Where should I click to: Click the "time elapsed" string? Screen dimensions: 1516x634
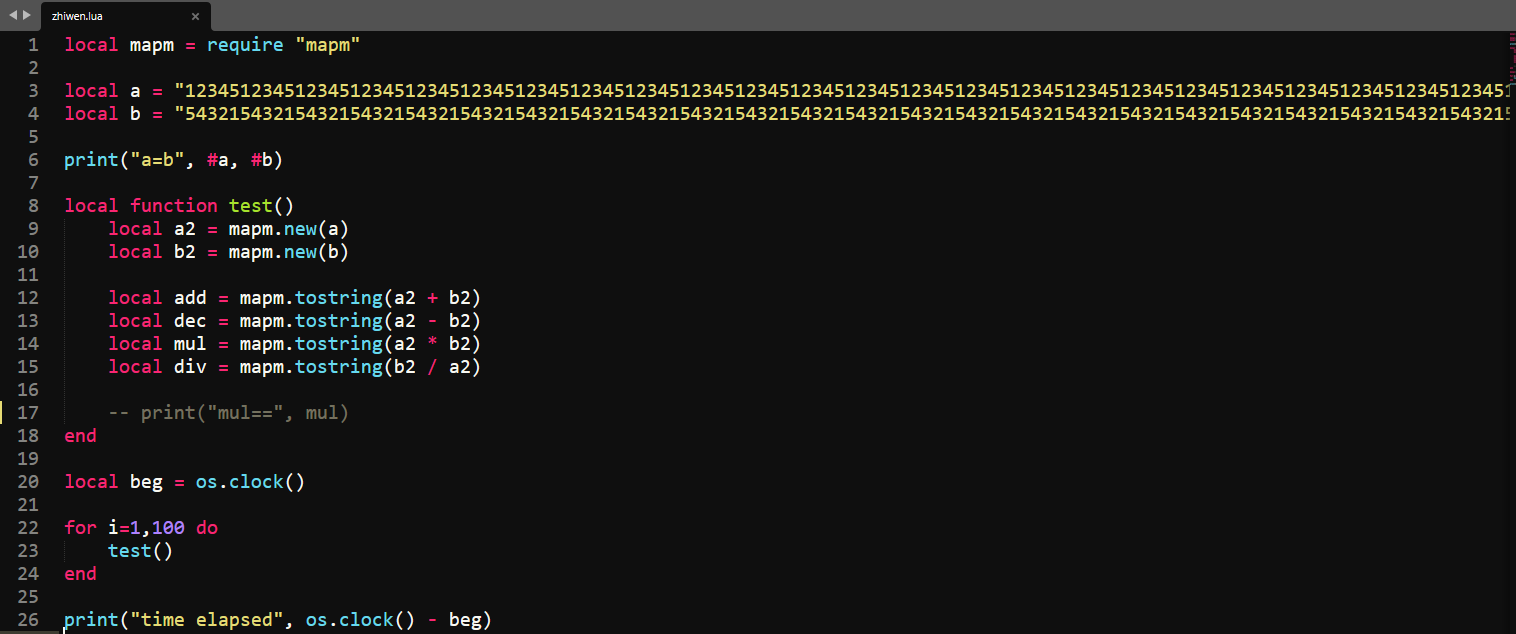point(207,619)
